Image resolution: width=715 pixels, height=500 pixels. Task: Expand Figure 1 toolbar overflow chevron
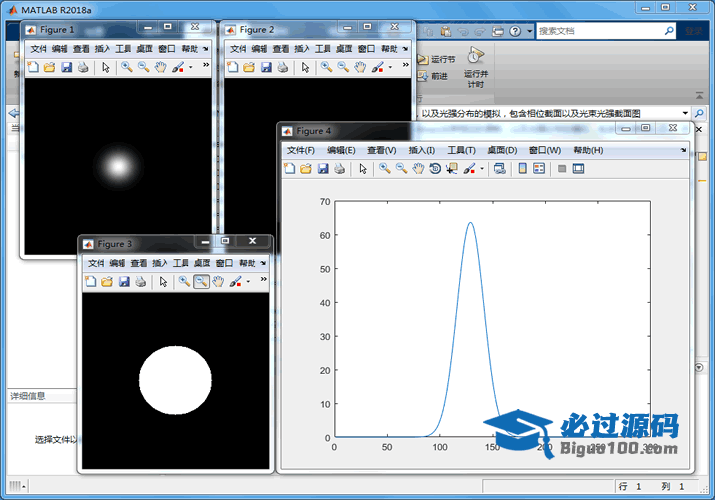pos(206,65)
